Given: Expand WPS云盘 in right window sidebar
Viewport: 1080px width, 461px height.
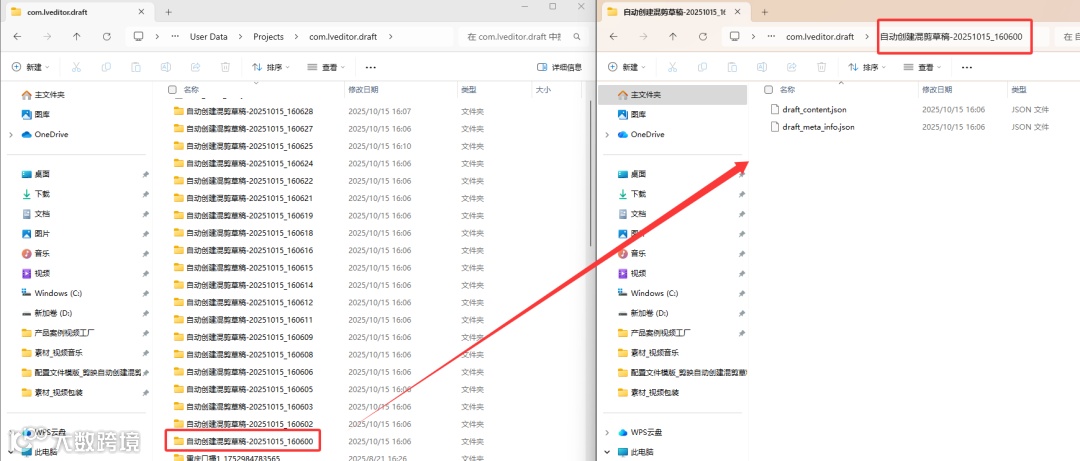Looking at the screenshot, I should coord(607,432).
